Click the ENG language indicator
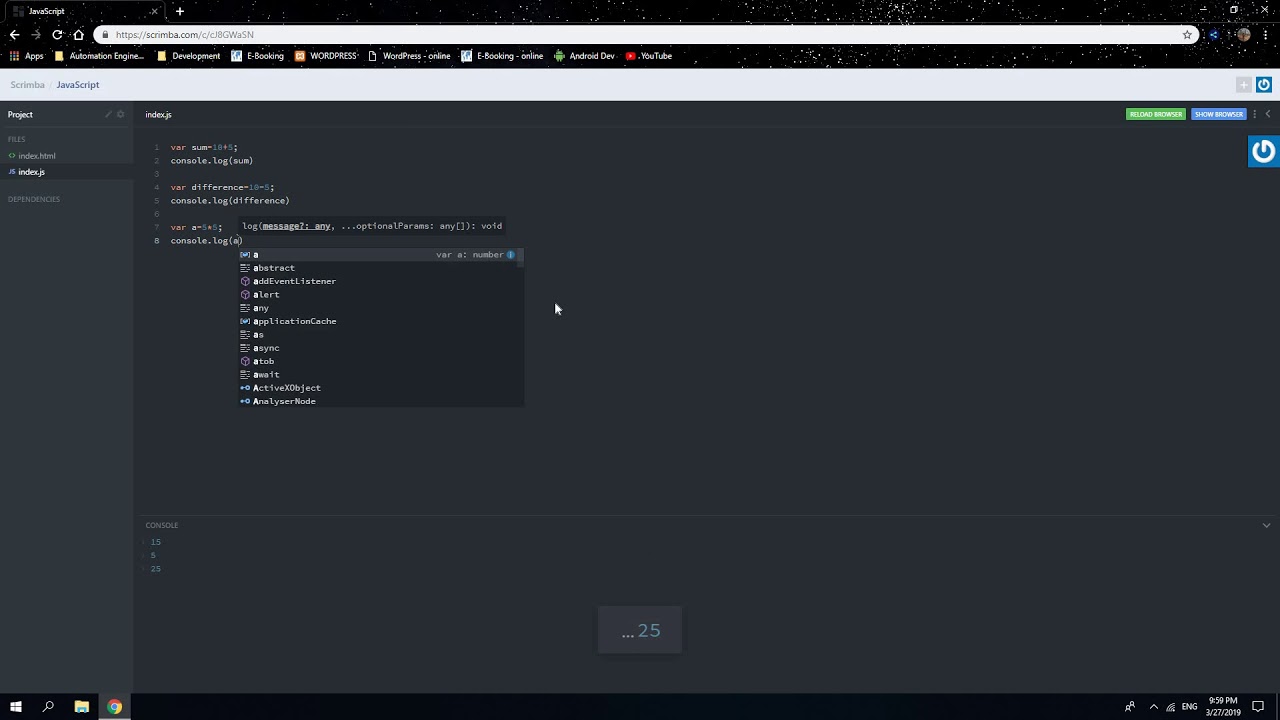Image resolution: width=1280 pixels, height=720 pixels. (1189, 707)
